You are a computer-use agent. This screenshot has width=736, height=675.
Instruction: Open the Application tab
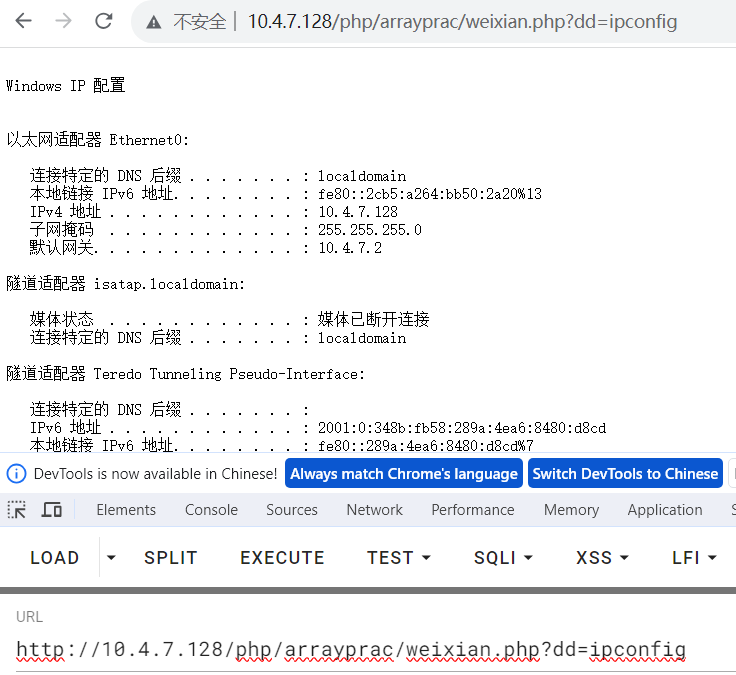point(665,510)
